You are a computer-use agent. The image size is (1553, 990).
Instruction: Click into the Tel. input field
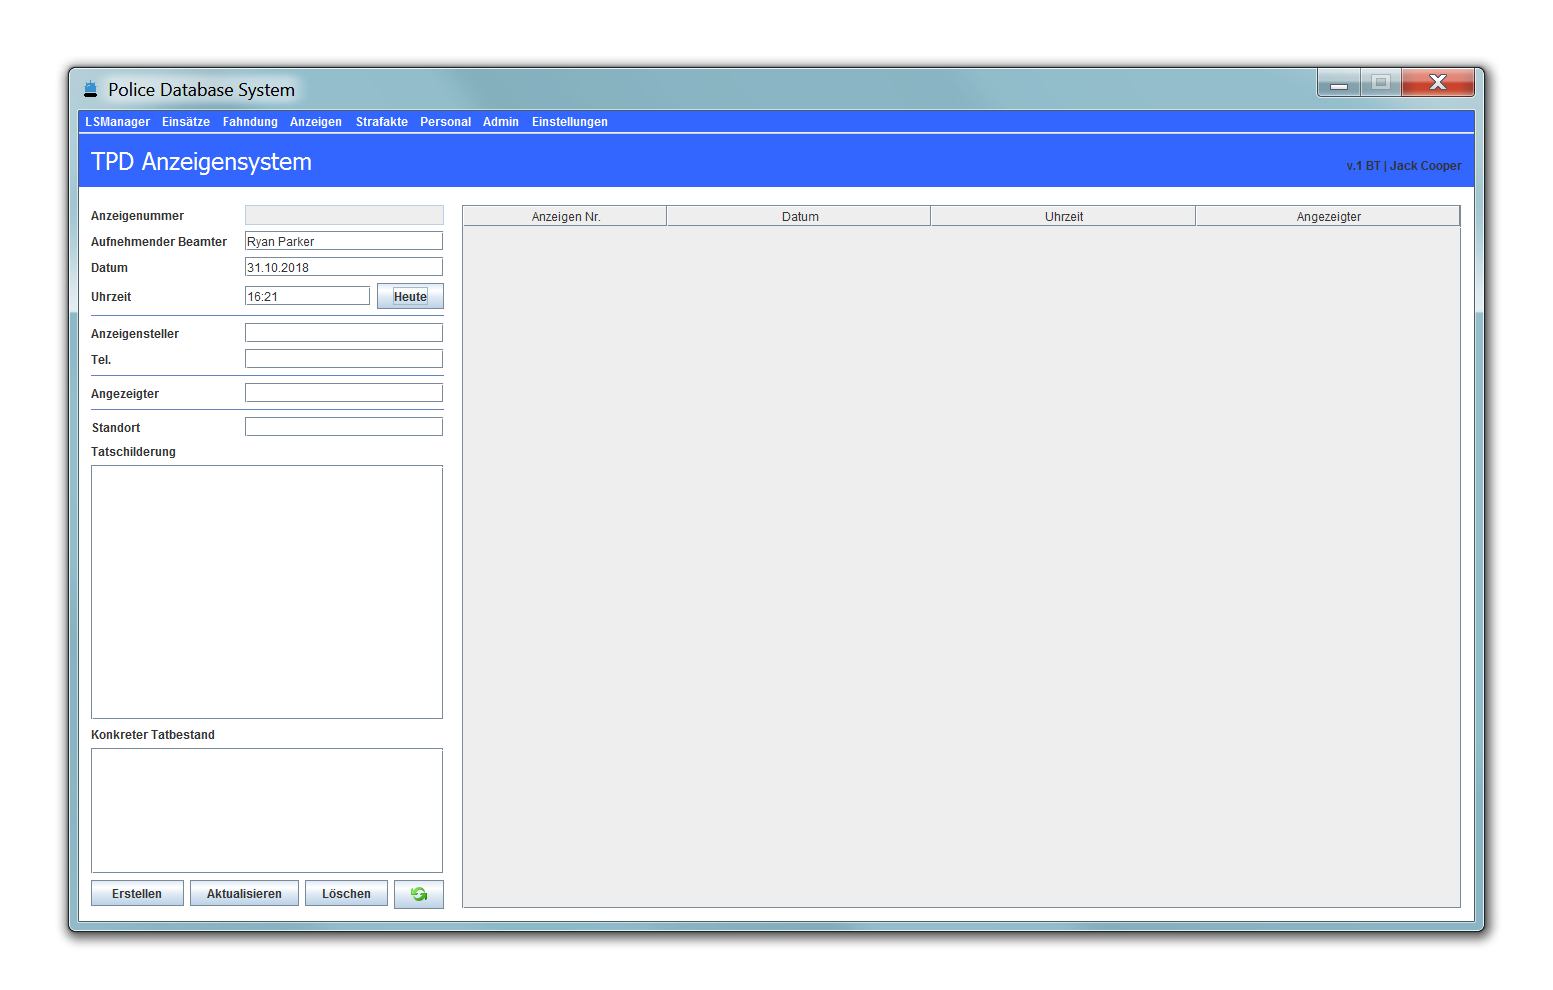tap(343, 359)
